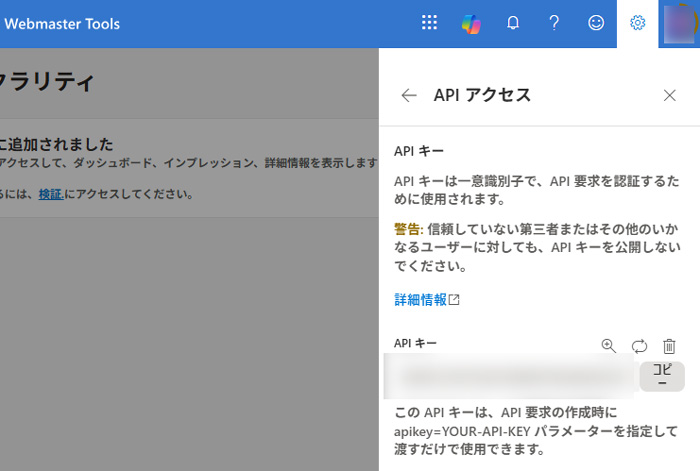The height and width of the screenshot is (471, 700).
Task: Regenerate the API key with refresh icon
Action: 639,346
